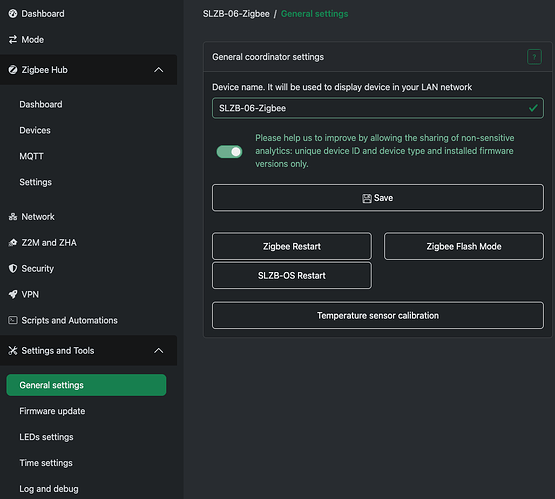Select General settings in sidebar
The image size is (555, 499).
[86, 385]
